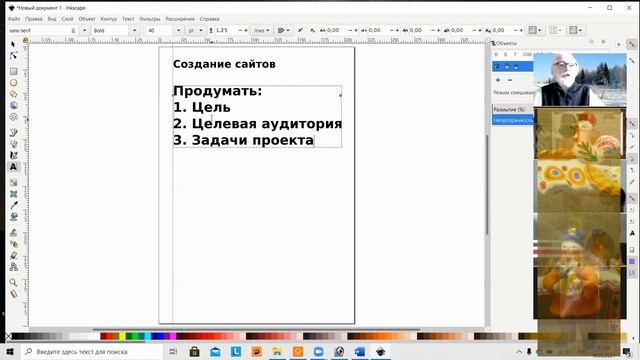Open the lines spacing unit dropdown
This screenshot has height=360, width=640.
[262, 31]
